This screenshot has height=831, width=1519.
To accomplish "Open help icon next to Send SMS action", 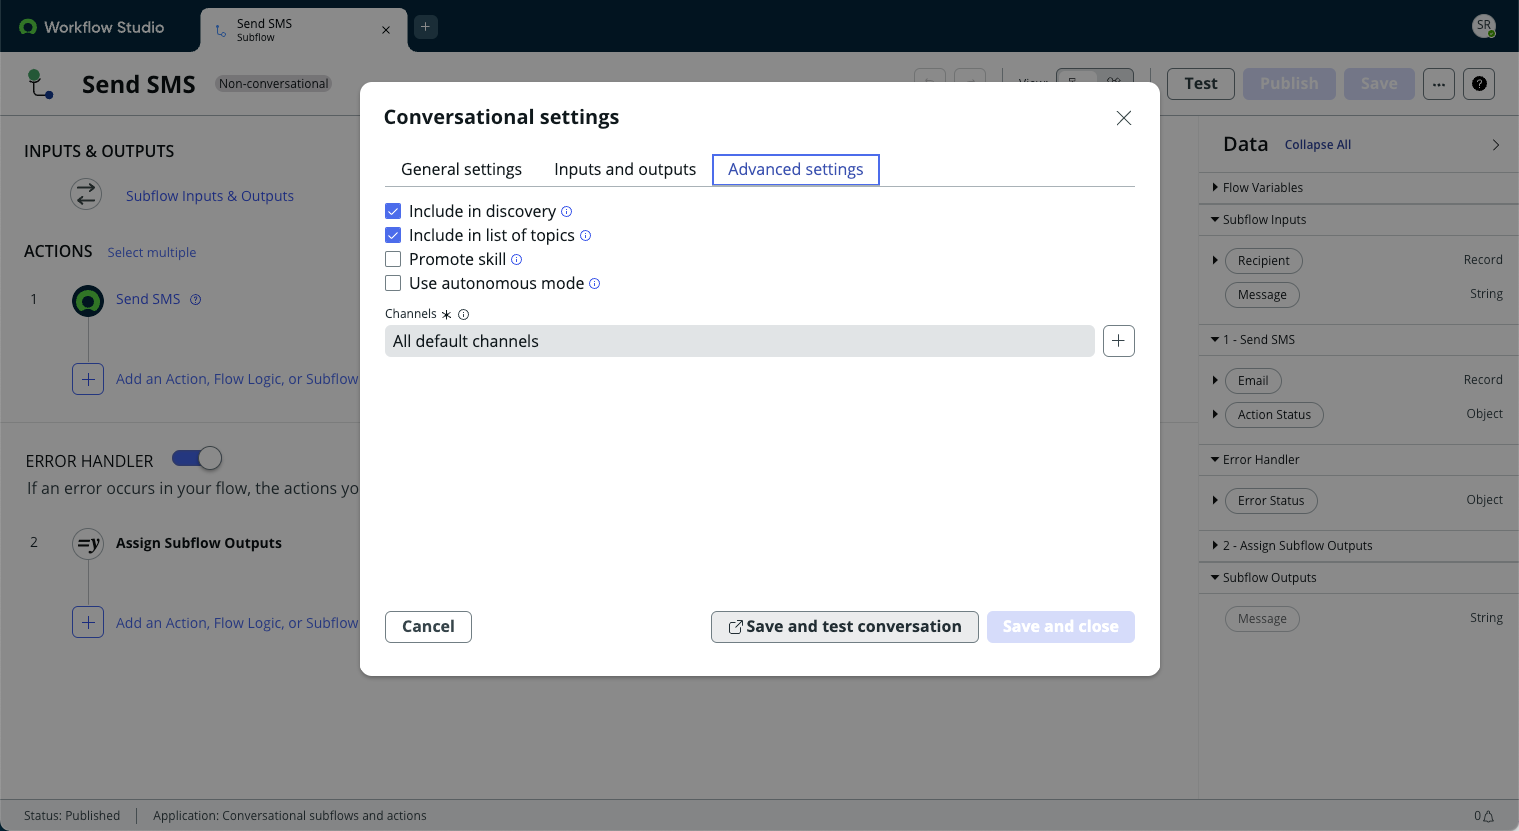I will click(x=196, y=299).
